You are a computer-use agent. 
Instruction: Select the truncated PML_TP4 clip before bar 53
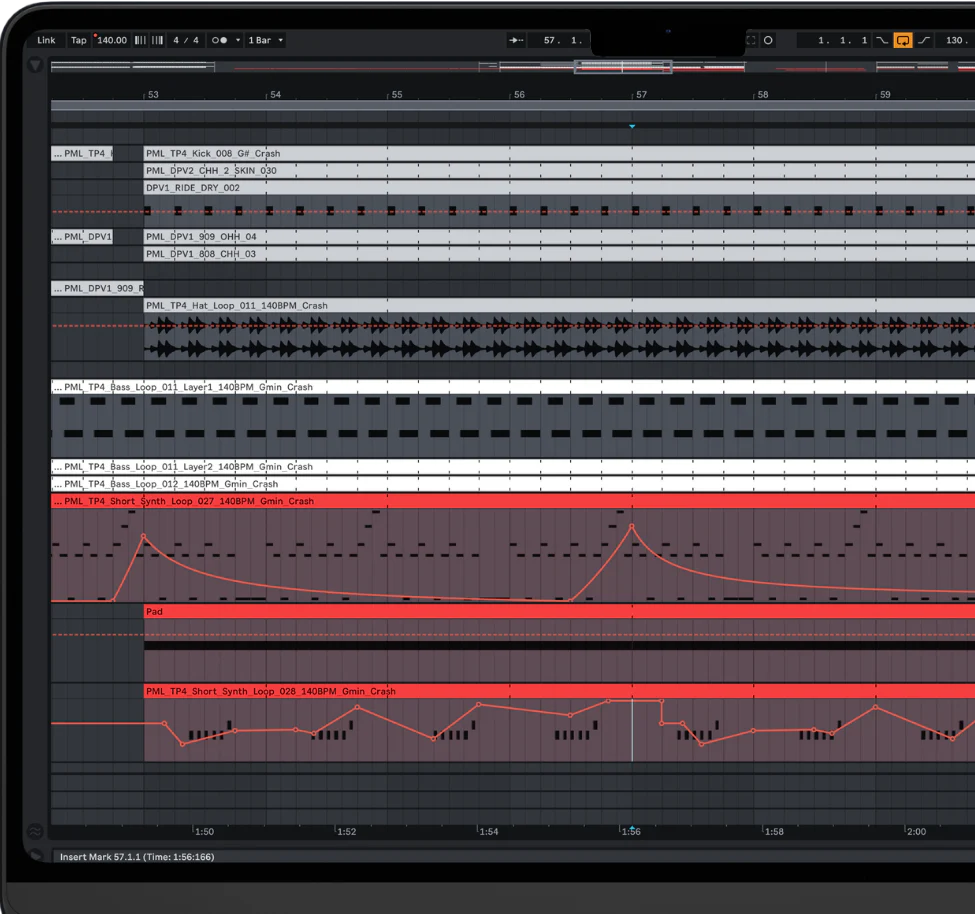click(82, 154)
